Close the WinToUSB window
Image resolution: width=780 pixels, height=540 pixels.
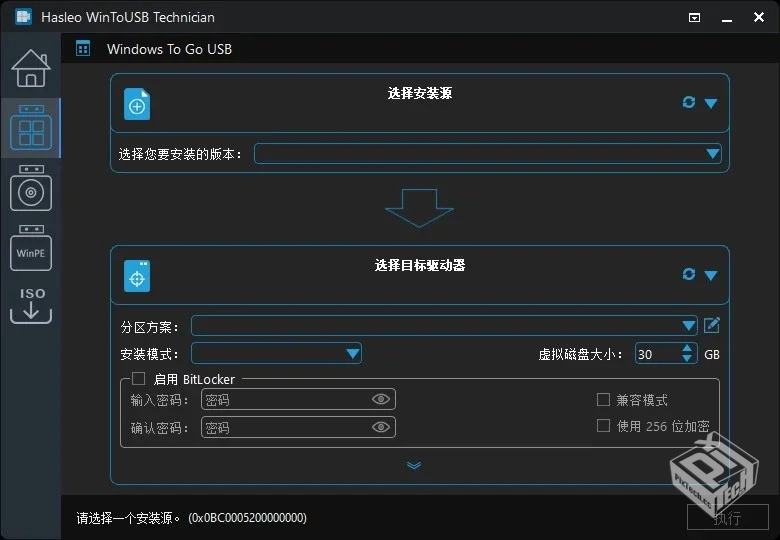click(759, 17)
